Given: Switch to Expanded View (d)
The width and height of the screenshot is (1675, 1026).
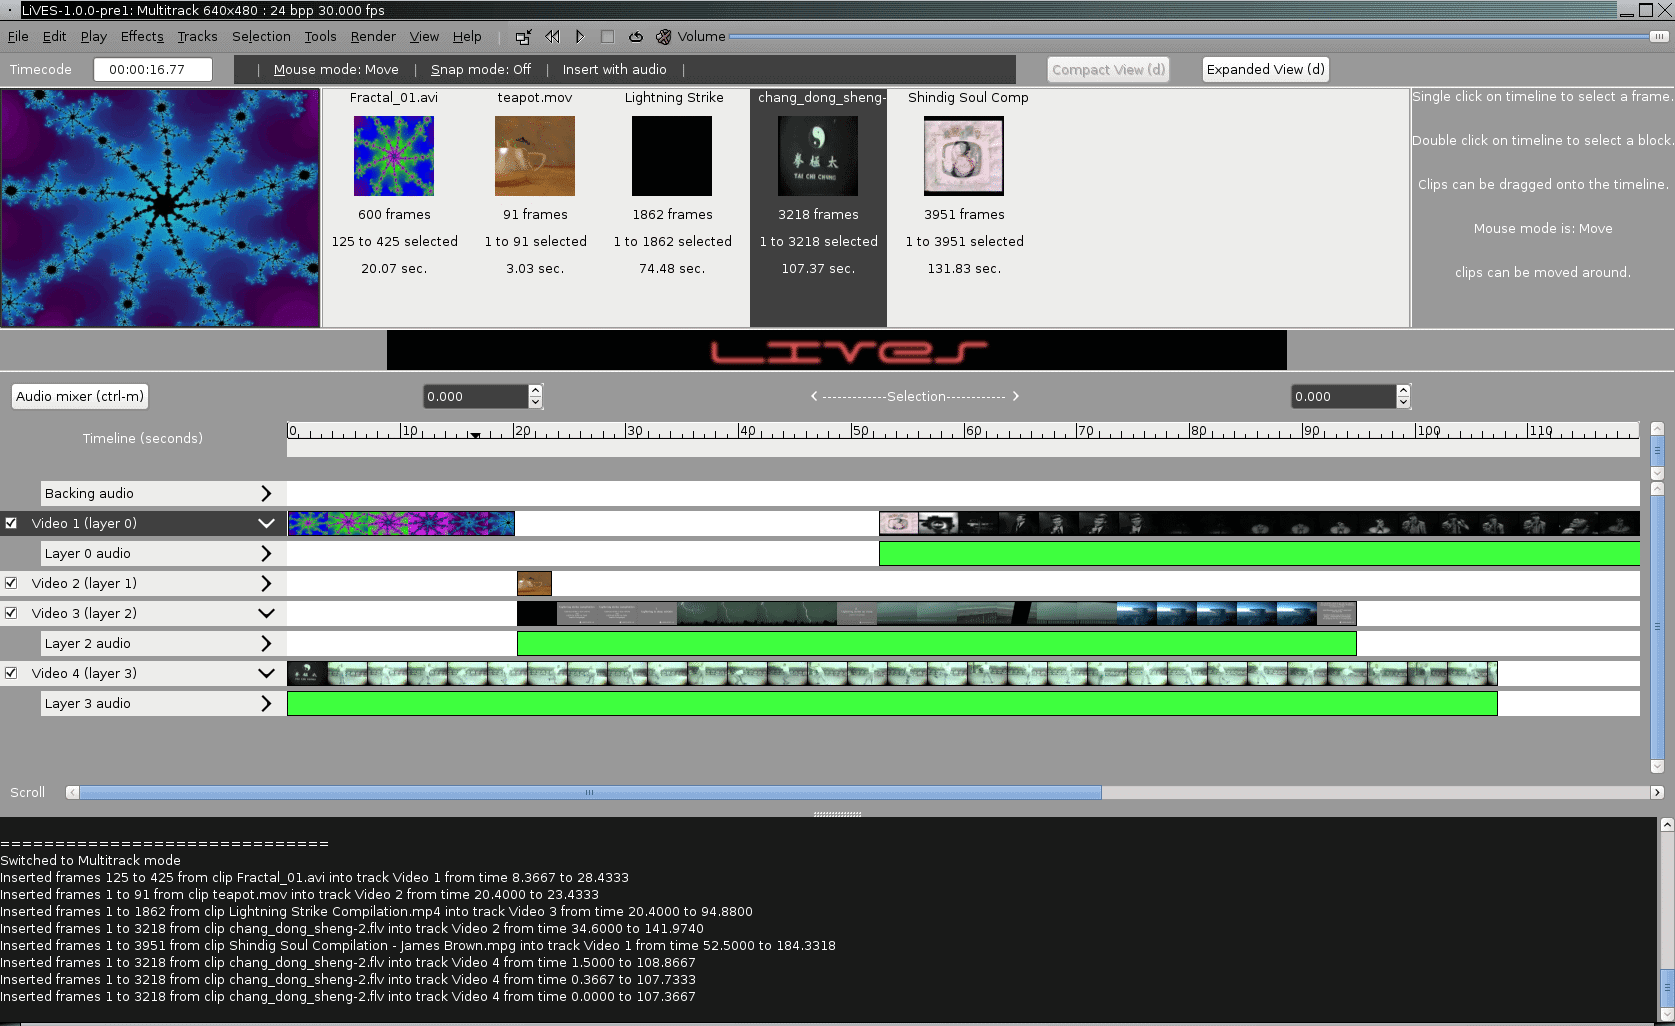Looking at the screenshot, I should (x=1265, y=69).
